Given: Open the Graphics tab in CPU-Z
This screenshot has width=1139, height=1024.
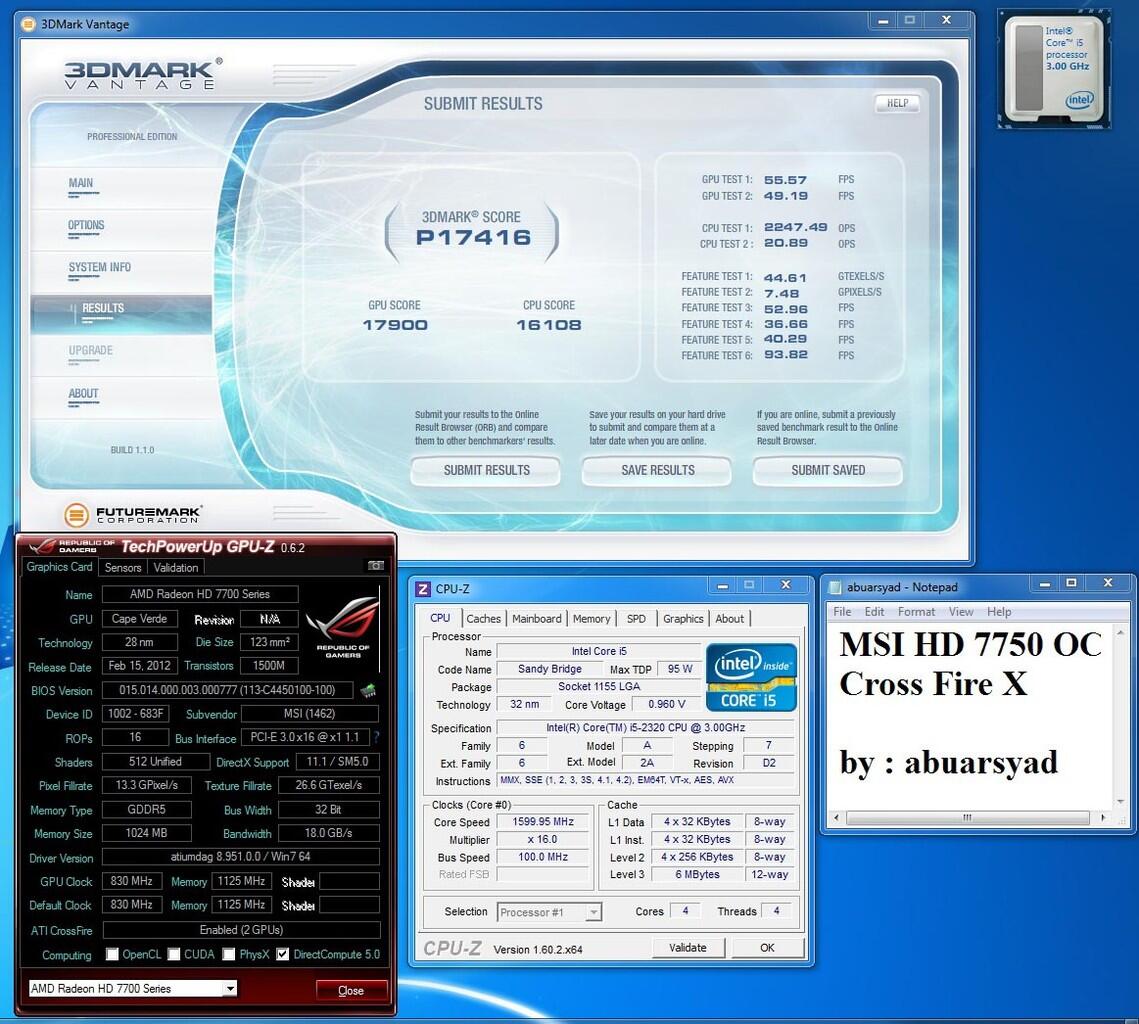Looking at the screenshot, I should click(x=683, y=619).
